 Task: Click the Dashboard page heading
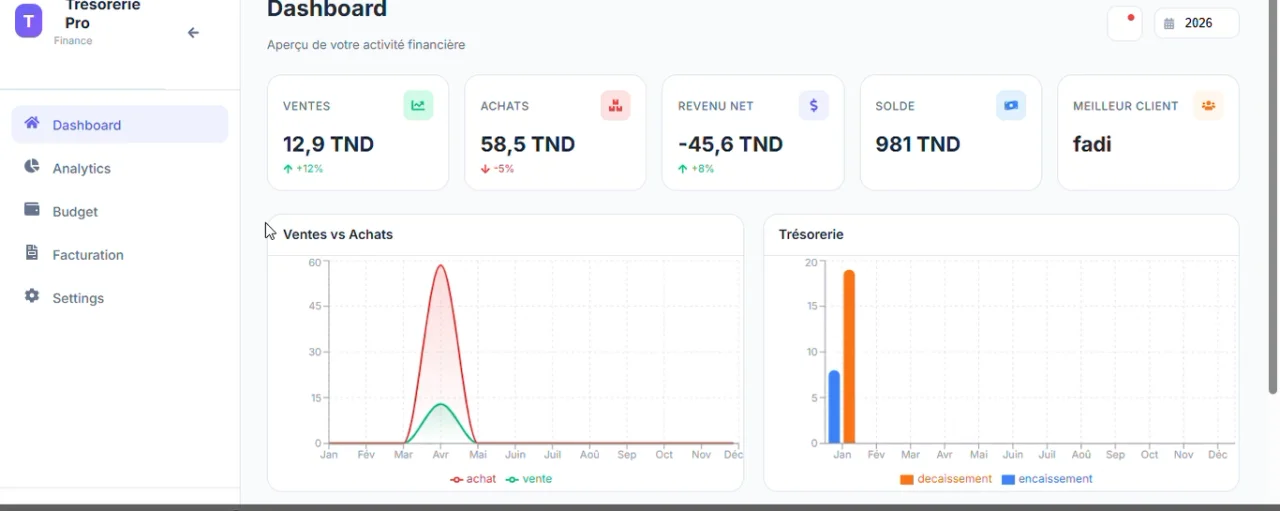(327, 10)
